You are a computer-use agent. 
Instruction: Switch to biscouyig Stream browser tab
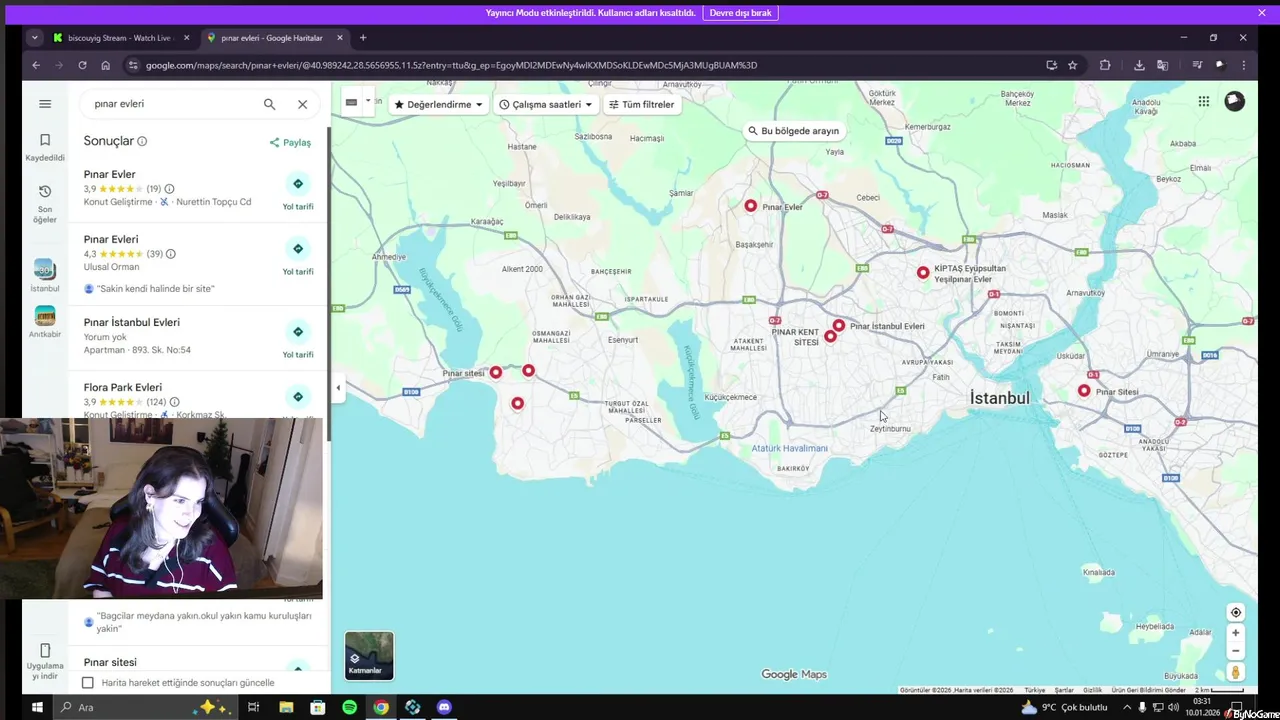pos(120,38)
